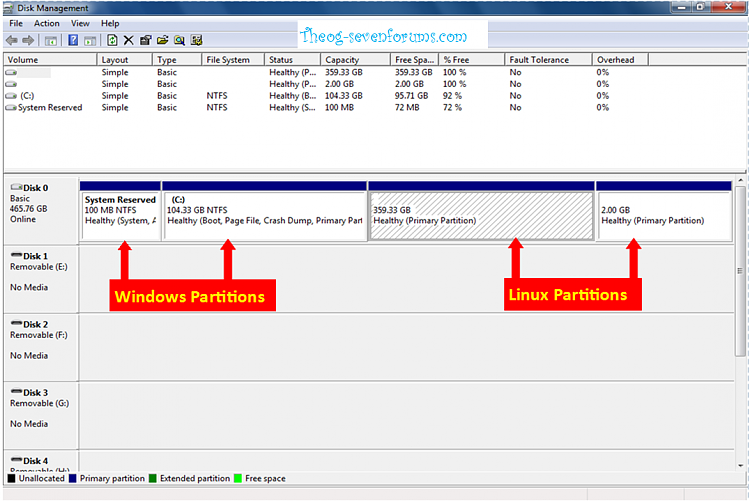Screen dimensions: 750x501
Task: Click scroll down arrow of disk pane scrollbar
Action: coord(740,465)
